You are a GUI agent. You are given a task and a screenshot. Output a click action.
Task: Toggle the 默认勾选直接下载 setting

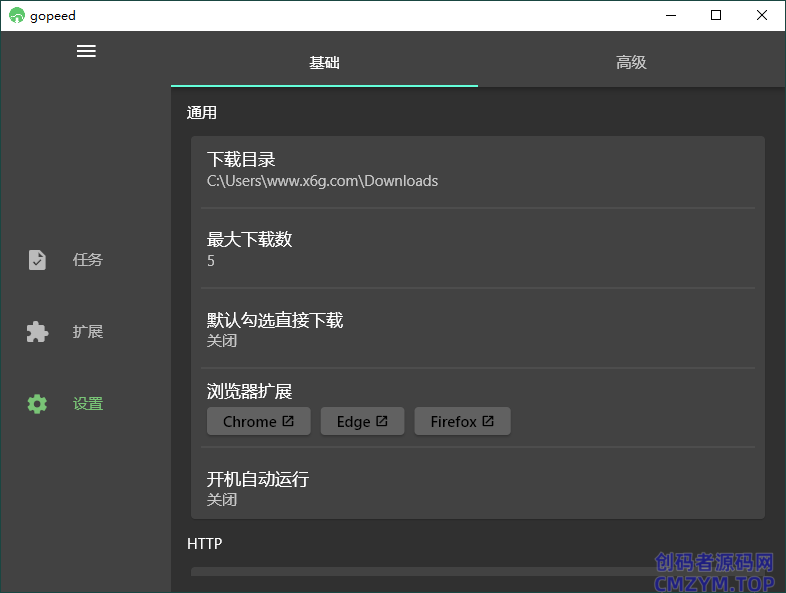[x=477, y=329]
